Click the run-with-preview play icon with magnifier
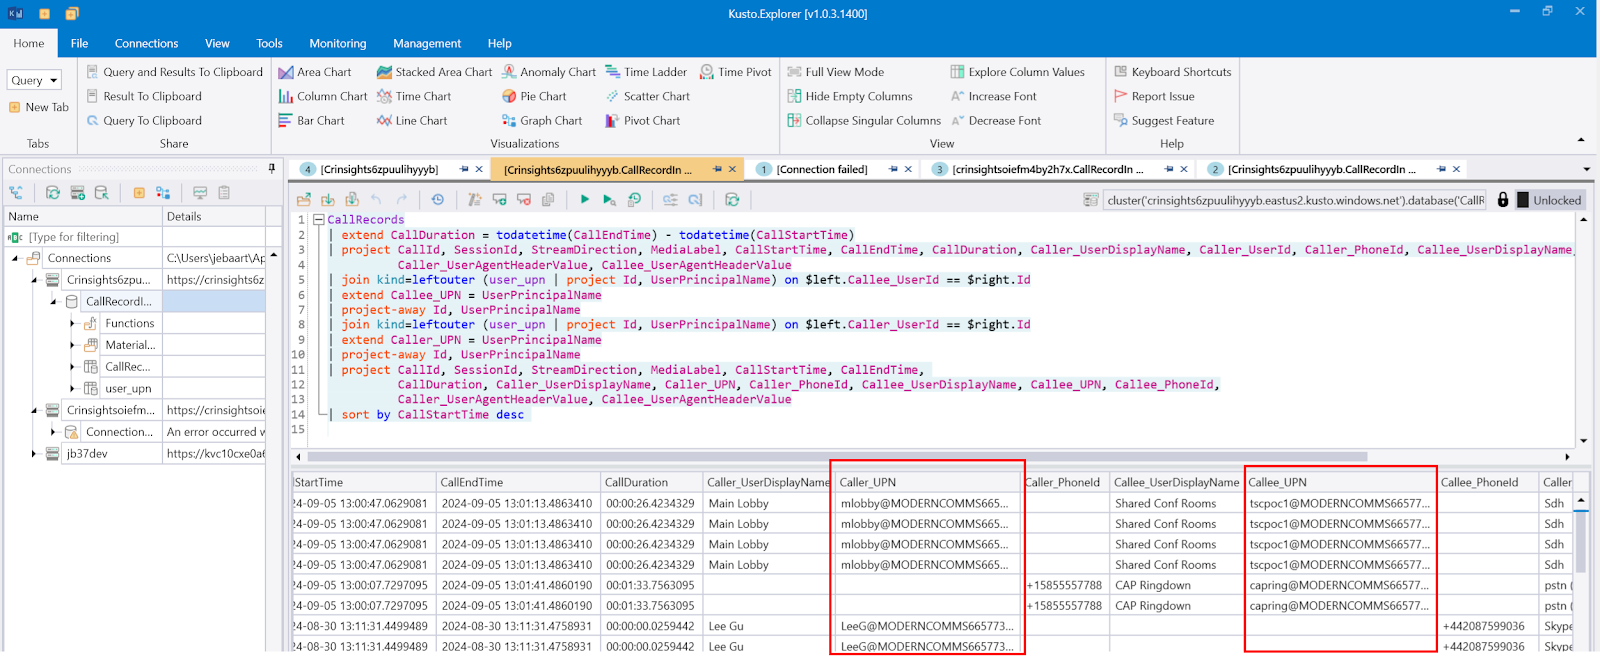 coord(609,200)
